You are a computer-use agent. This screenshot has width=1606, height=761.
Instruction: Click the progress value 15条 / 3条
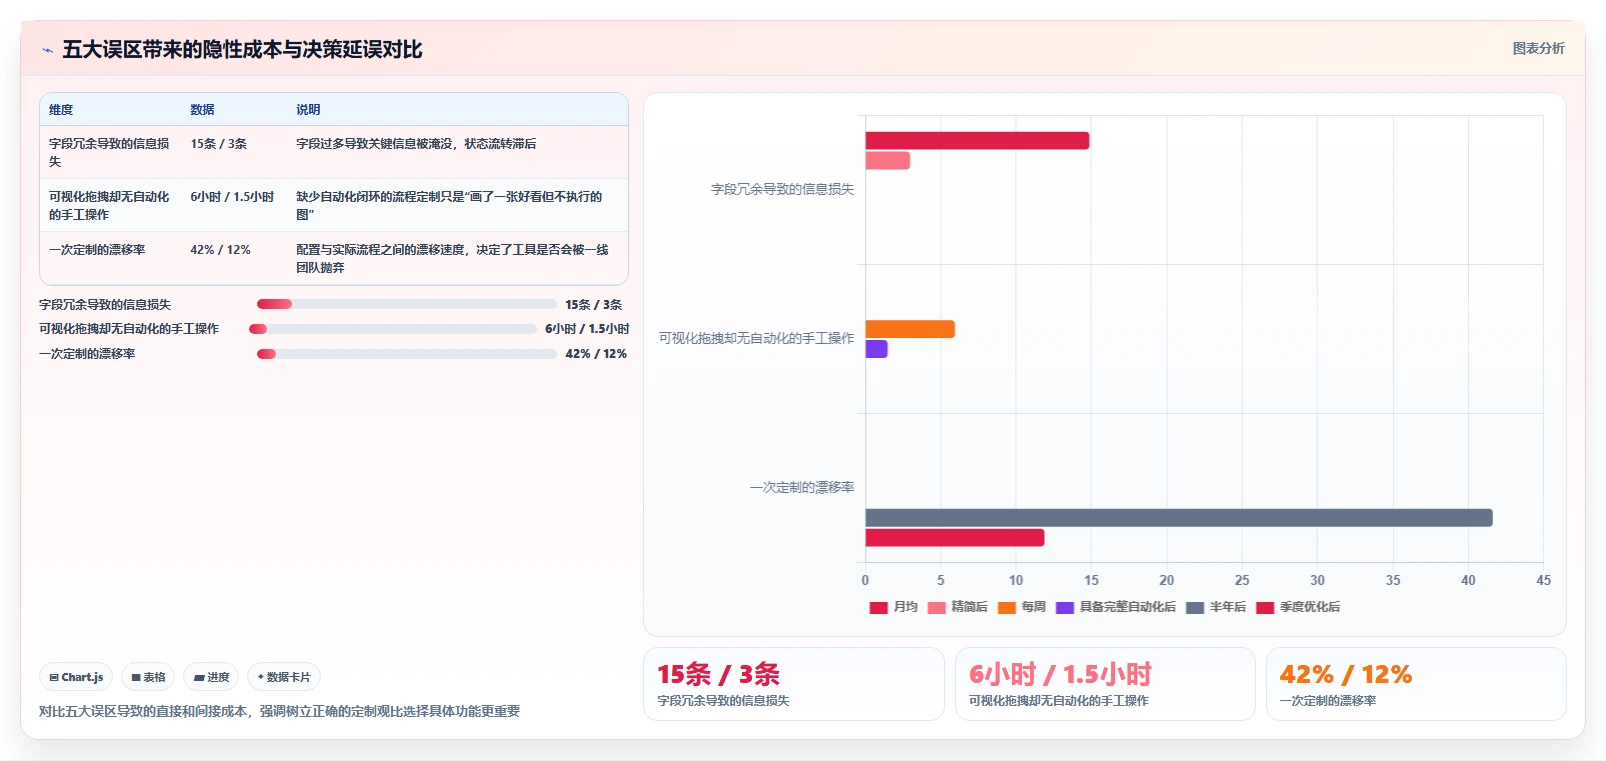click(593, 305)
